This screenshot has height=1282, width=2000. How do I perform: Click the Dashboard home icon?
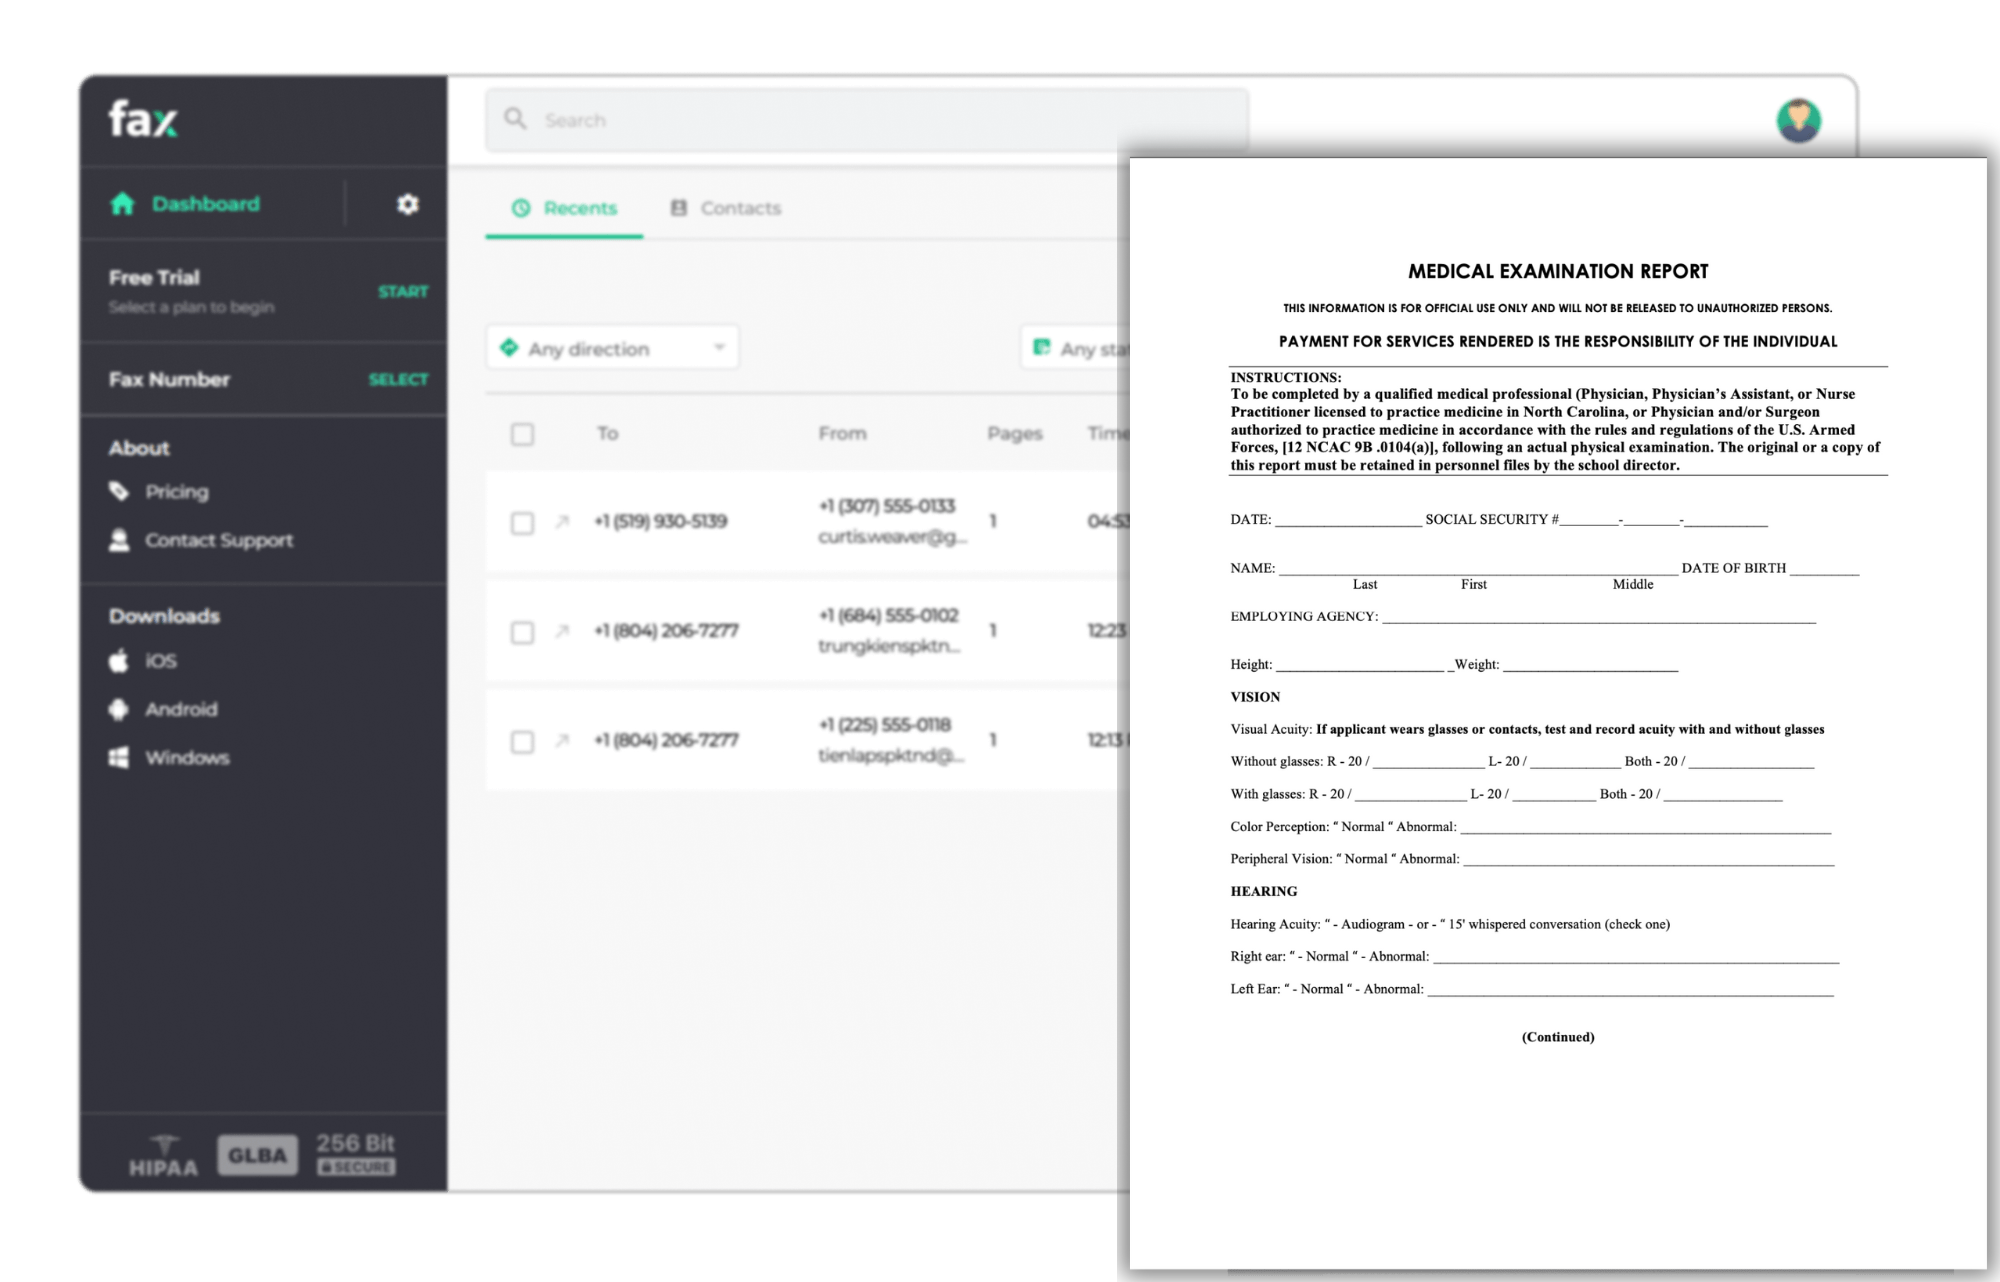pyautogui.click(x=122, y=204)
